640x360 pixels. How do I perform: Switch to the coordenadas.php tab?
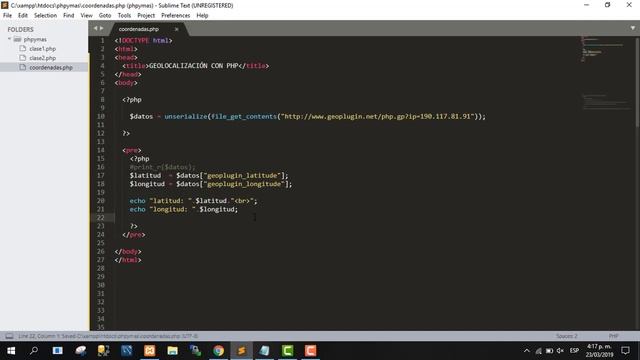(x=139, y=29)
